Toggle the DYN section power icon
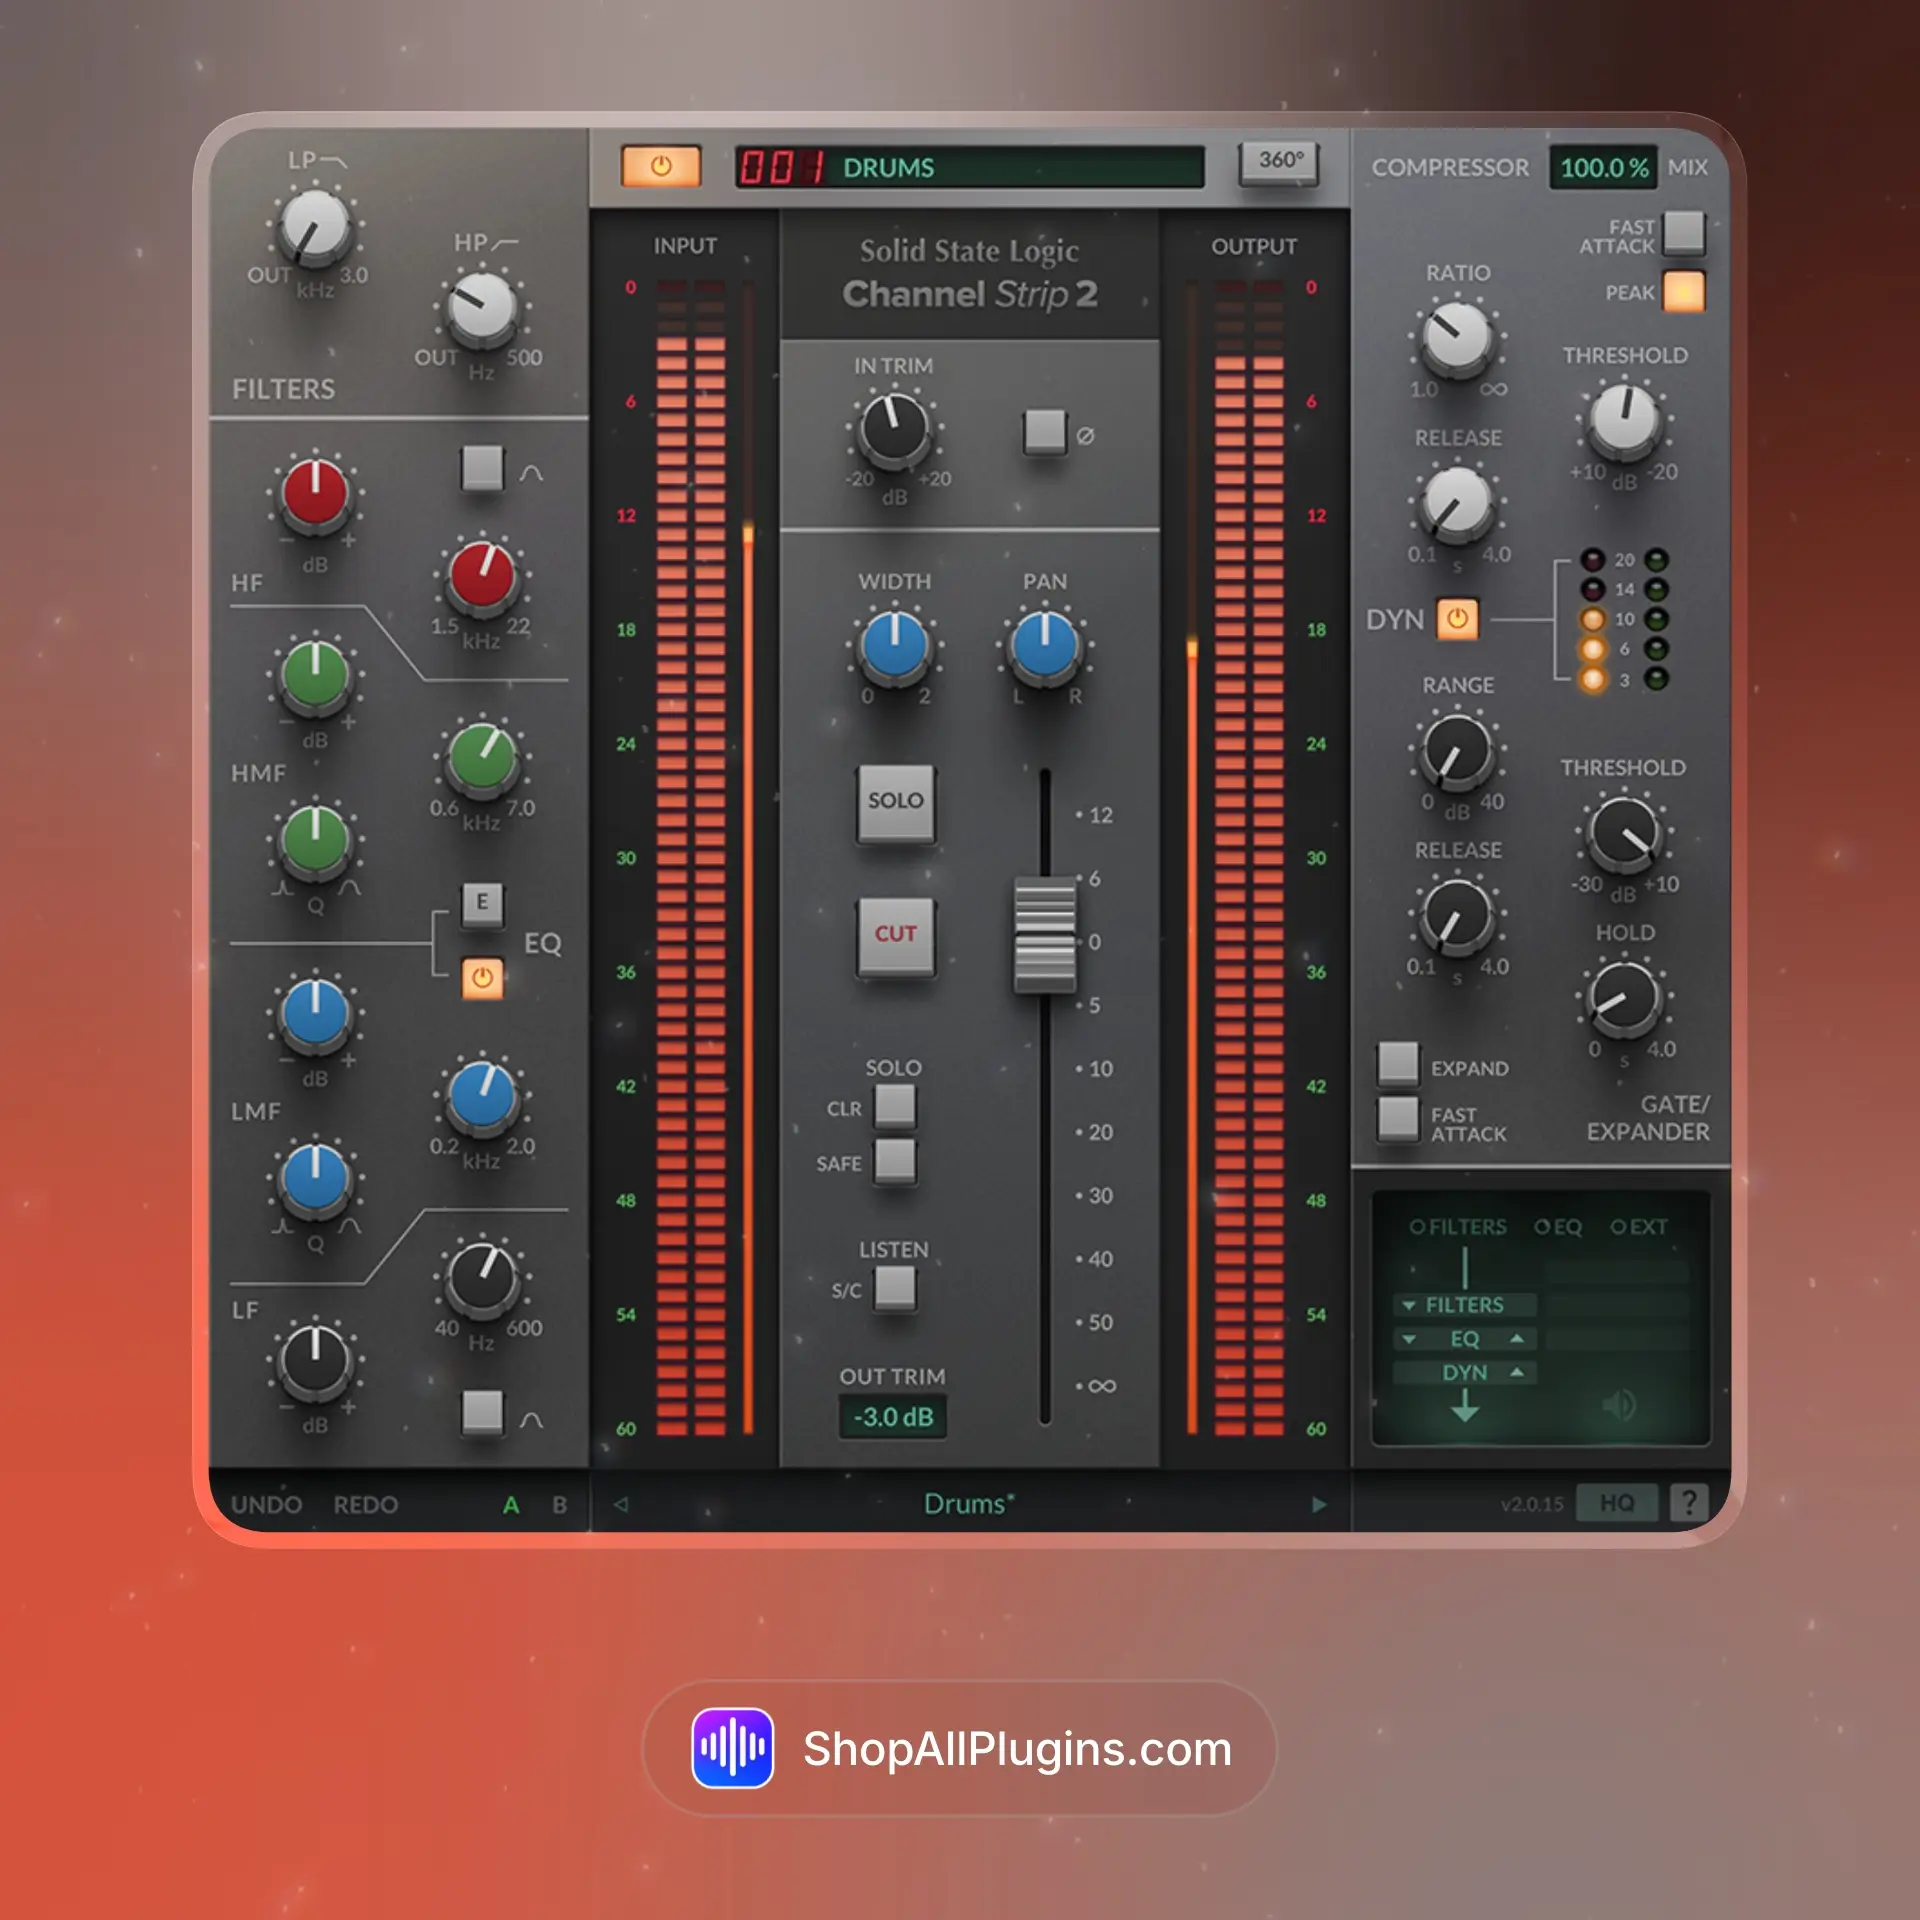 [x=1457, y=619]
